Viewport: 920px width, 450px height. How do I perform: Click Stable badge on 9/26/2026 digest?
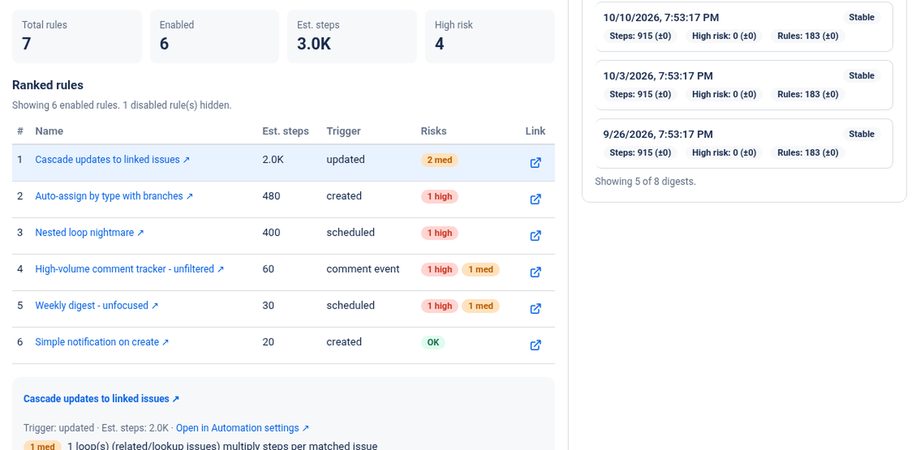pyautogui.click(x=861, y=134)
